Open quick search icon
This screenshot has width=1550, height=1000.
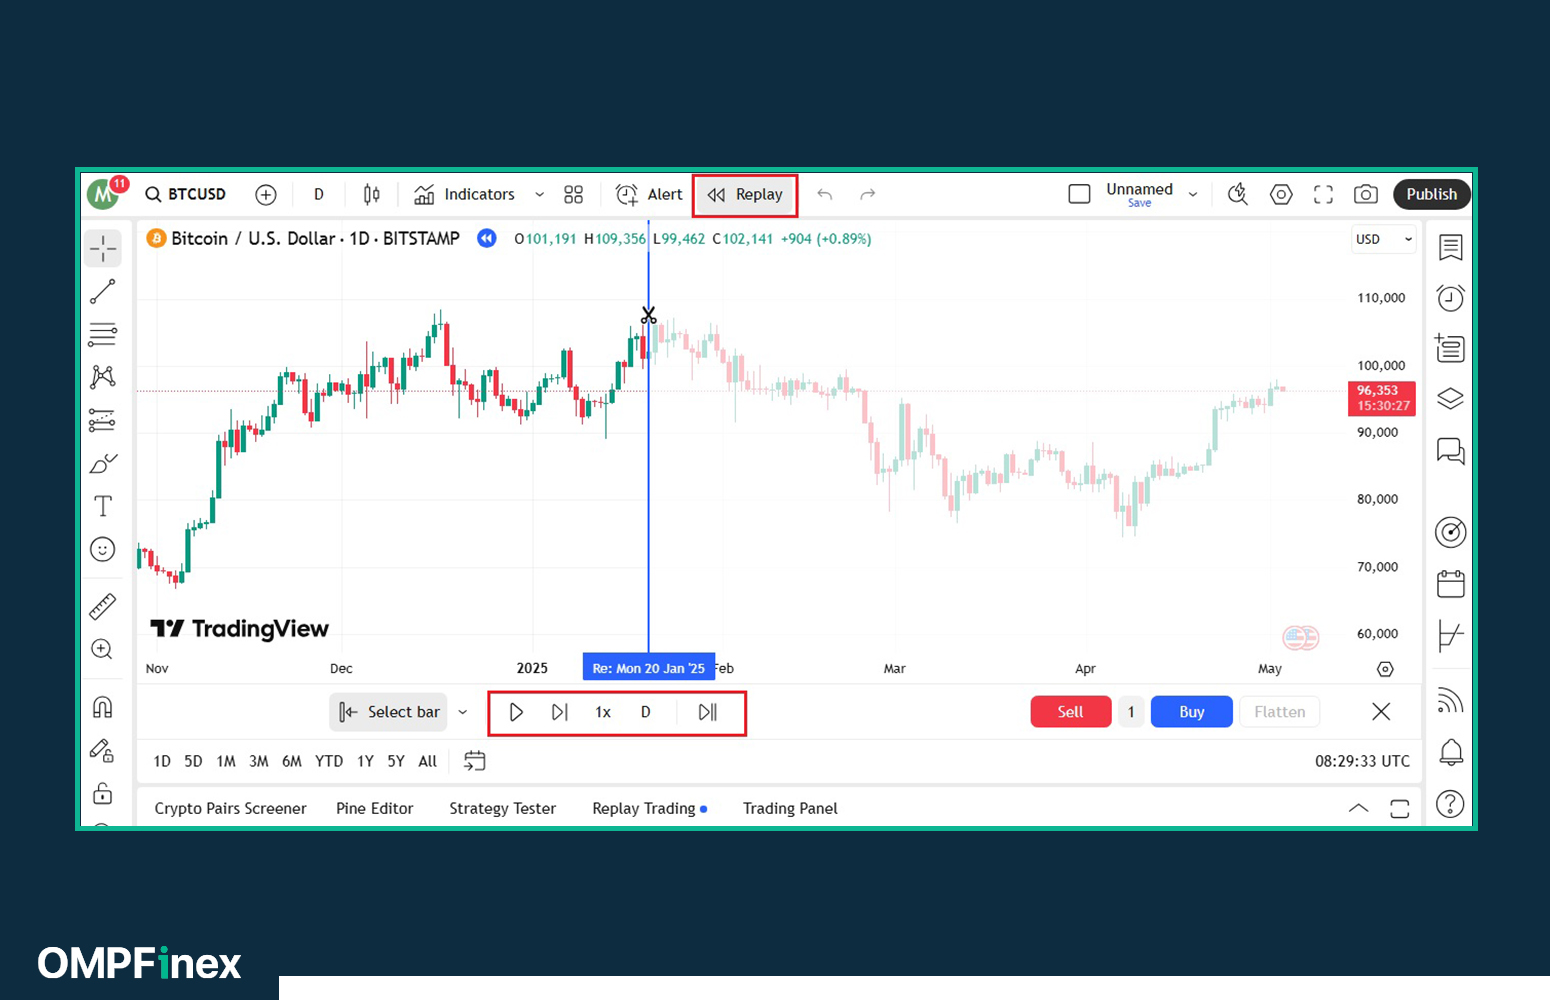coord(1238,195)
